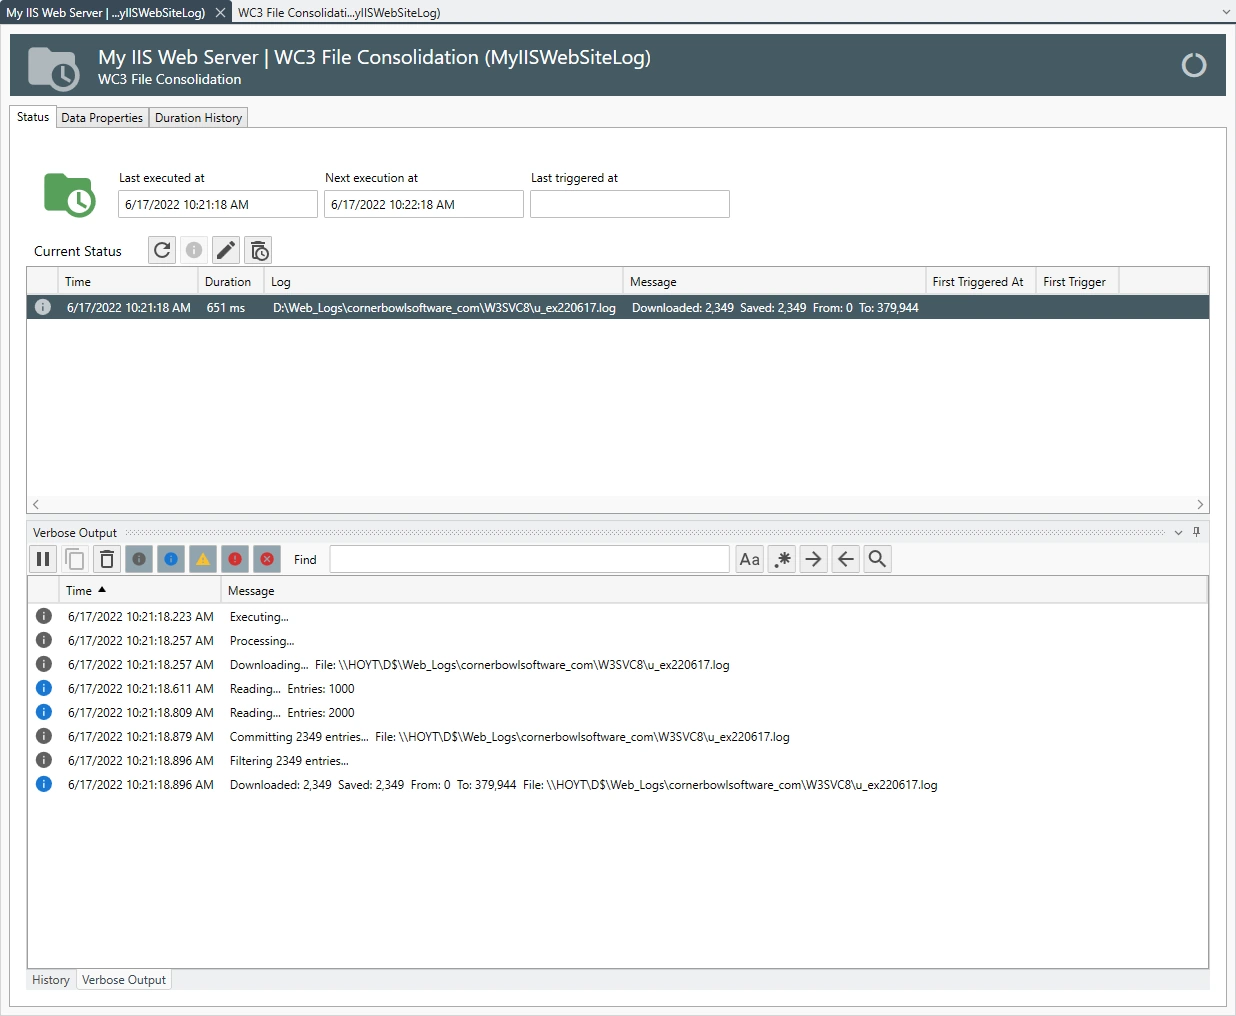Click the pencil edit icon
The width and height of the screenshot is (1236, 1016).
(226, 250)
